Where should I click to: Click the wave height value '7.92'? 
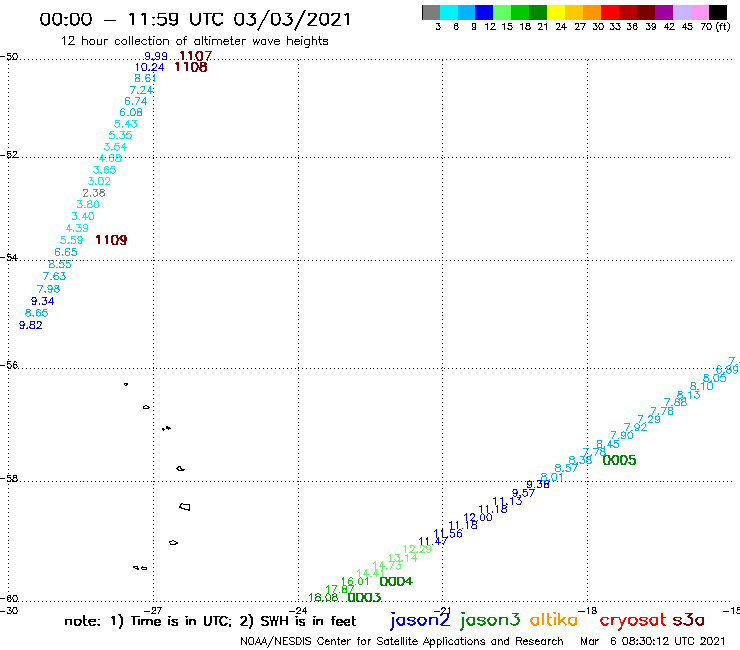point(635,427)
